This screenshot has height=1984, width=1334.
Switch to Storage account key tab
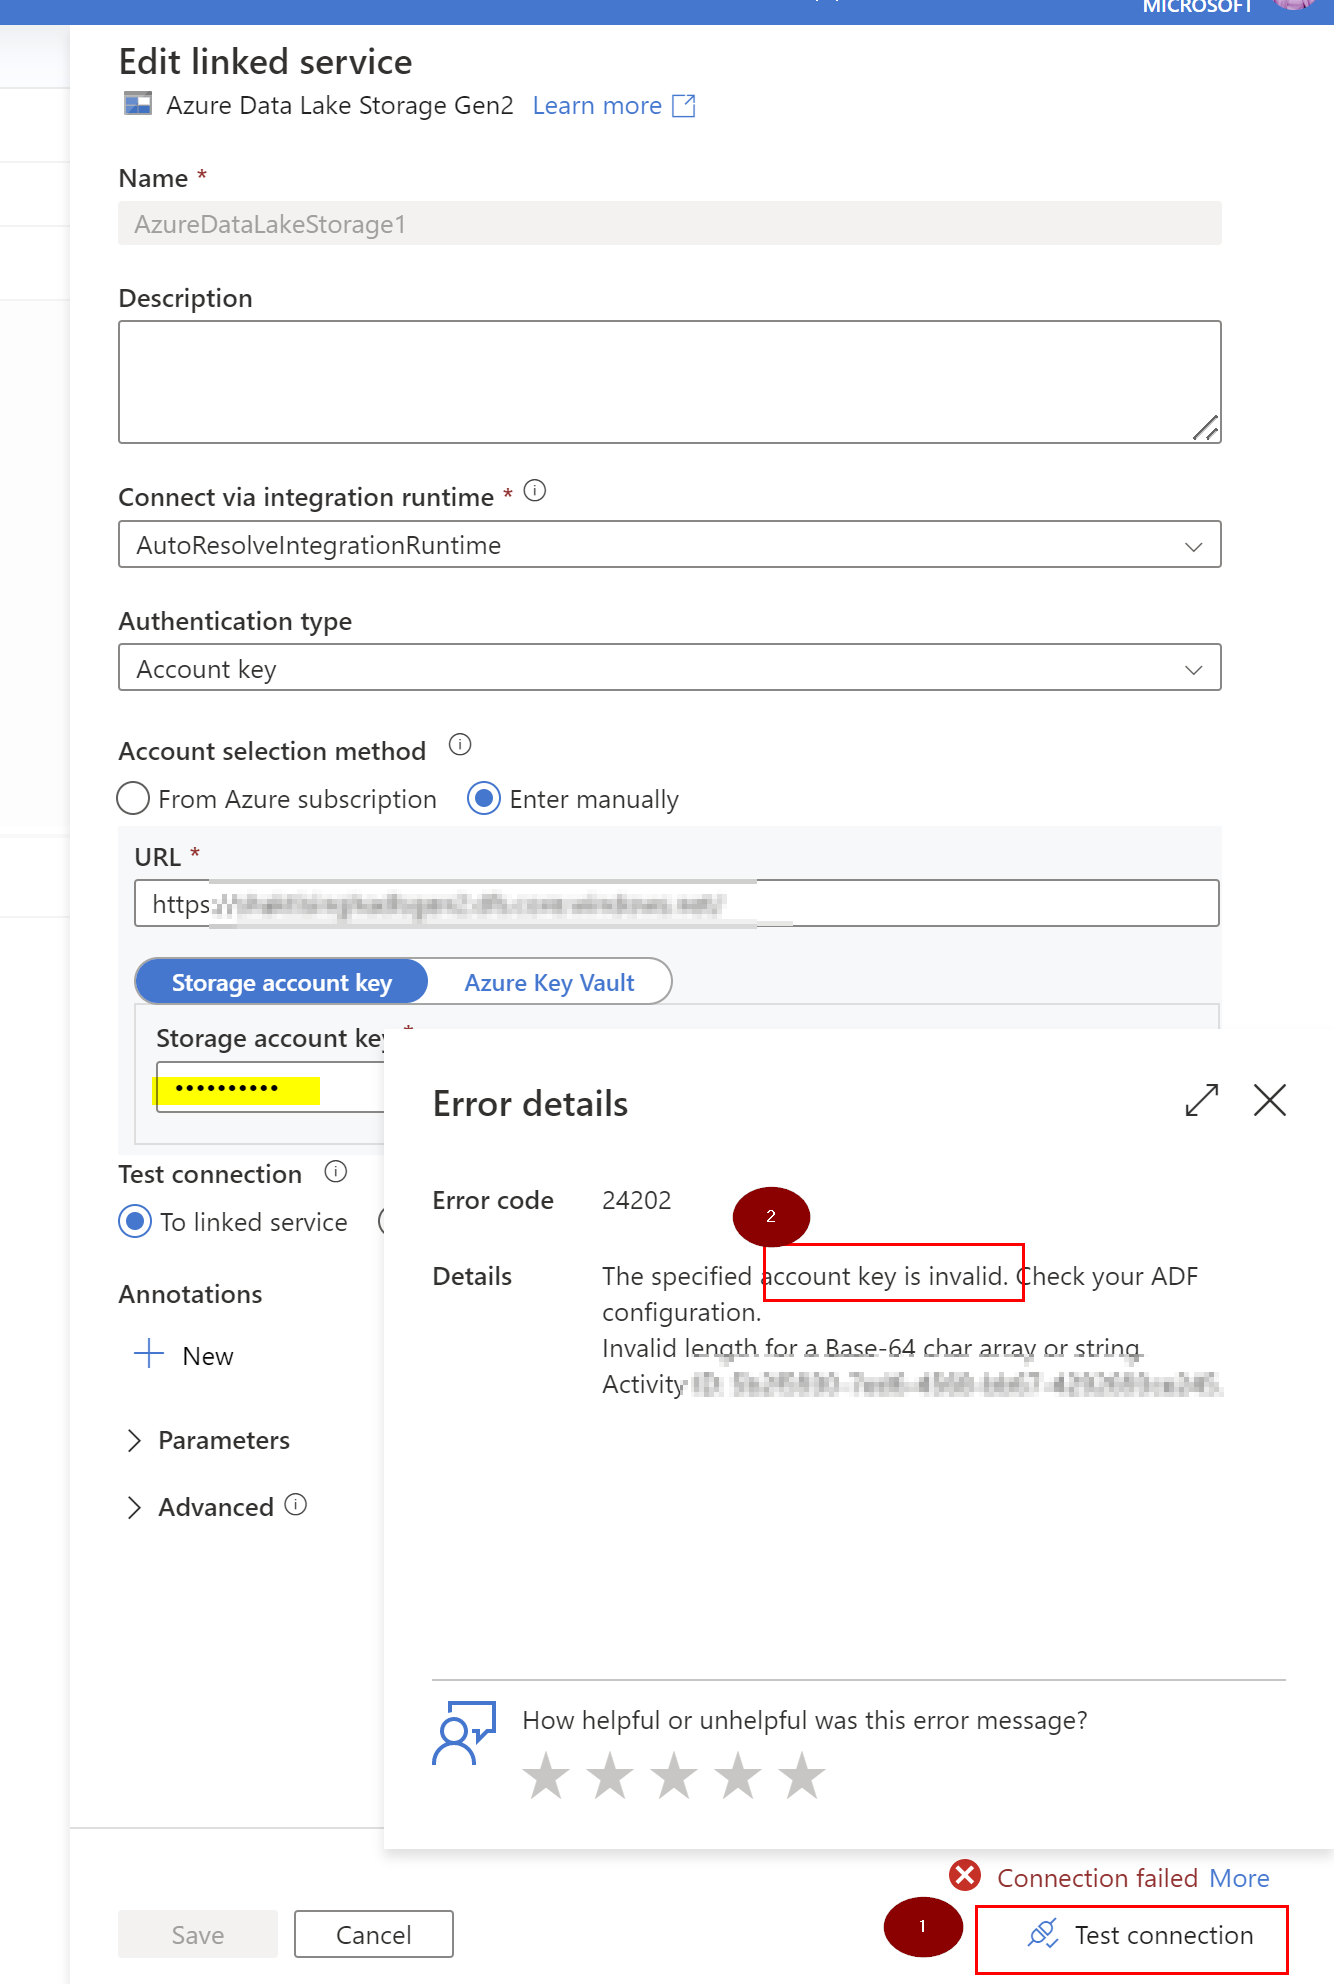pyautogui.click(x=281, y=982)
